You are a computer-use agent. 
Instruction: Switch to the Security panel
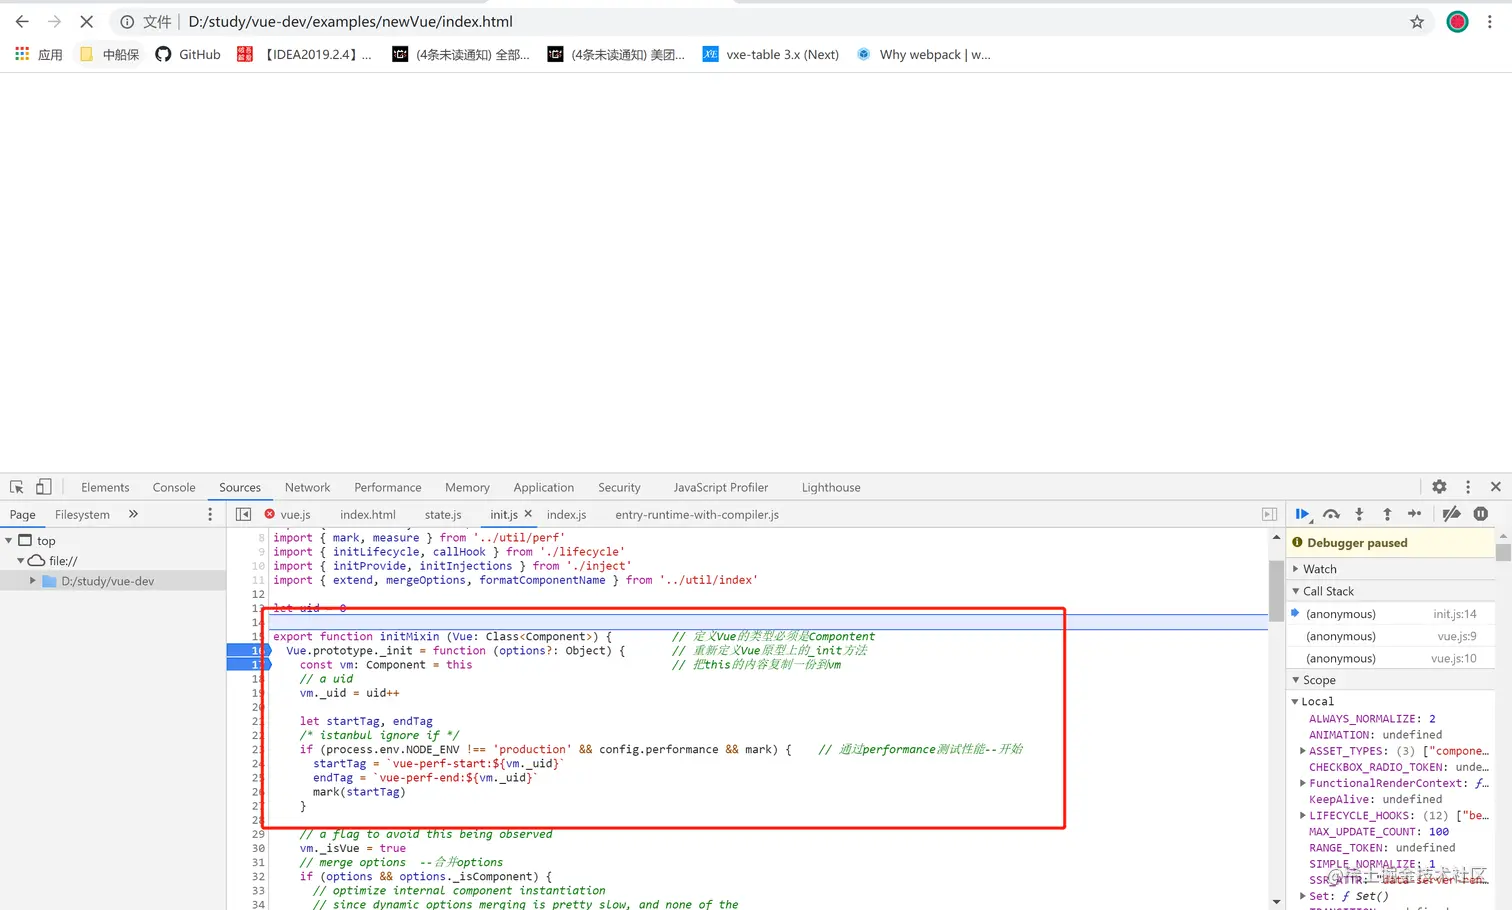pos(619,487)
